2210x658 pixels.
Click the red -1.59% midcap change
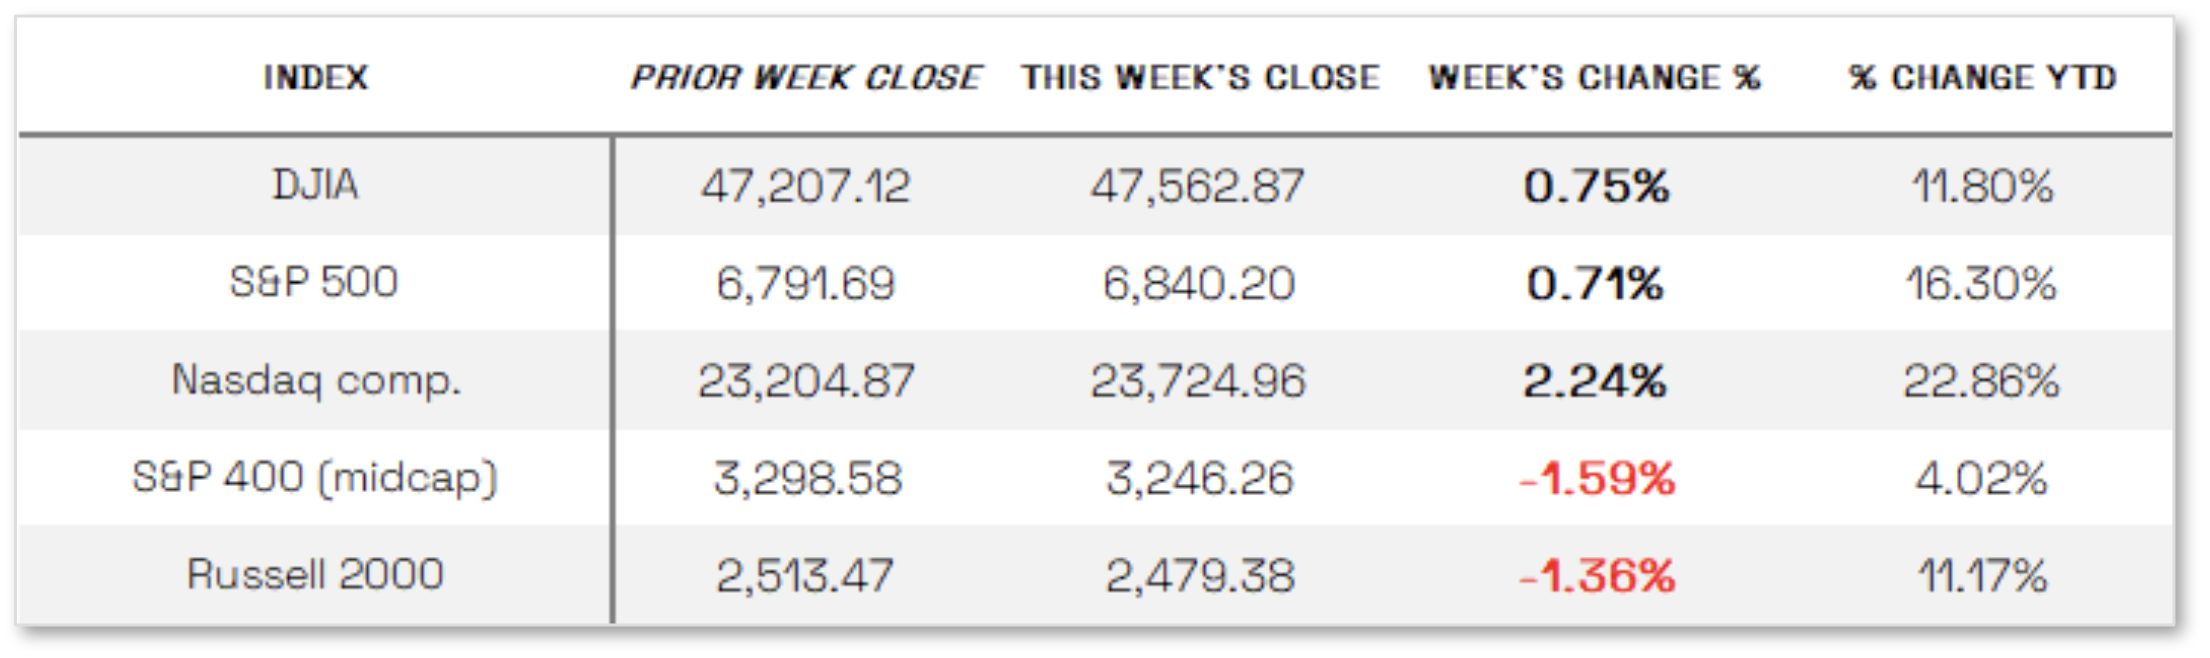(x=1597, y=478)
